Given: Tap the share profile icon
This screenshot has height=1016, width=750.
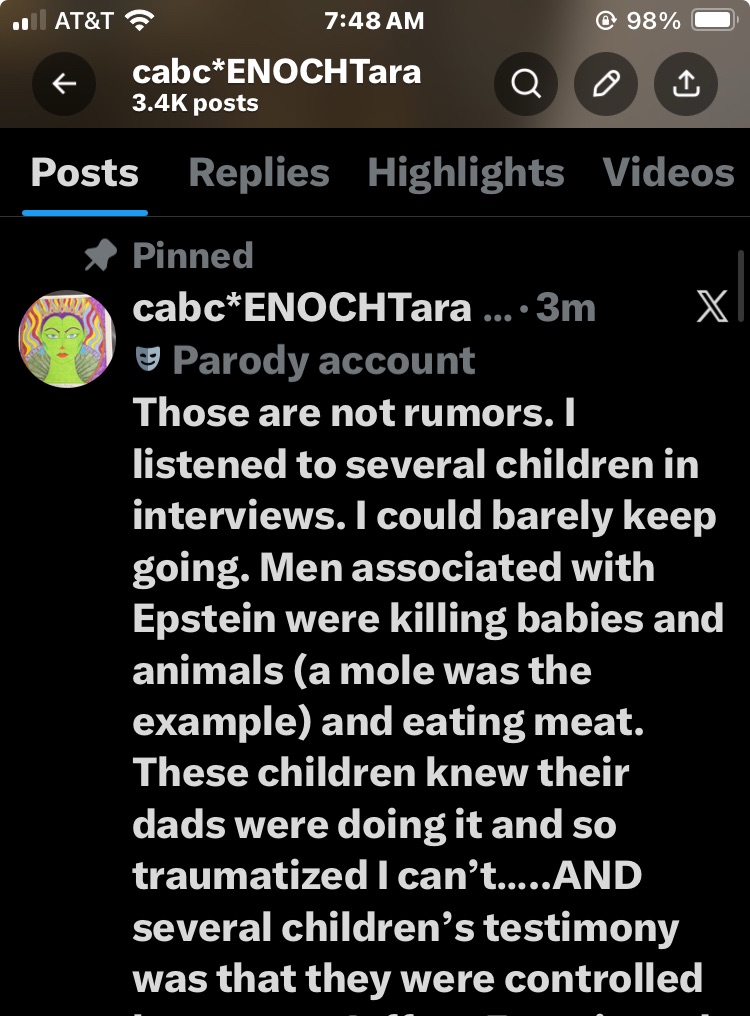Looking at the screenshot, I should point(686,85).
